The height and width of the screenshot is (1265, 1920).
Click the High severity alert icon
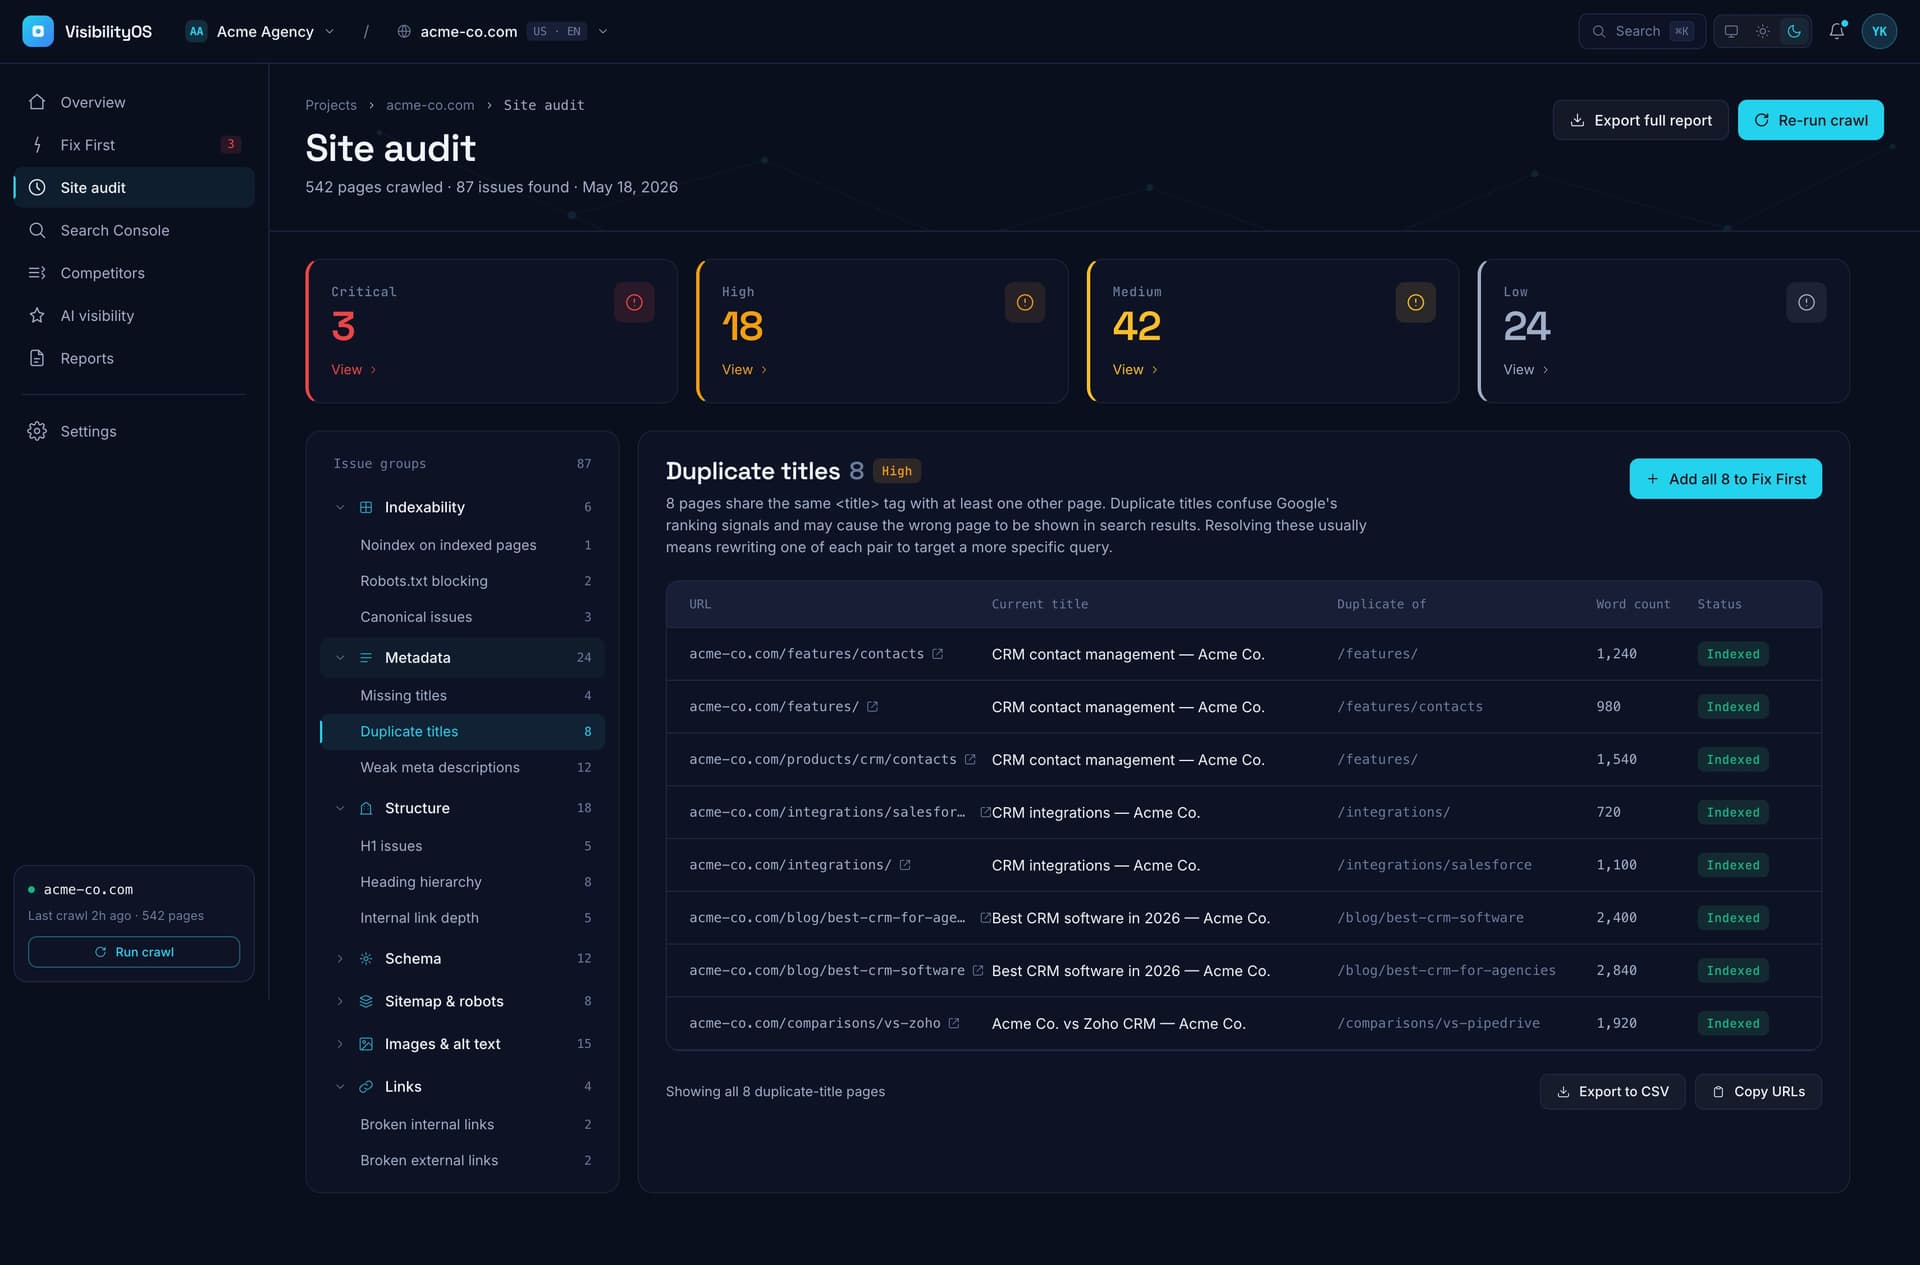click(1025, 302)
